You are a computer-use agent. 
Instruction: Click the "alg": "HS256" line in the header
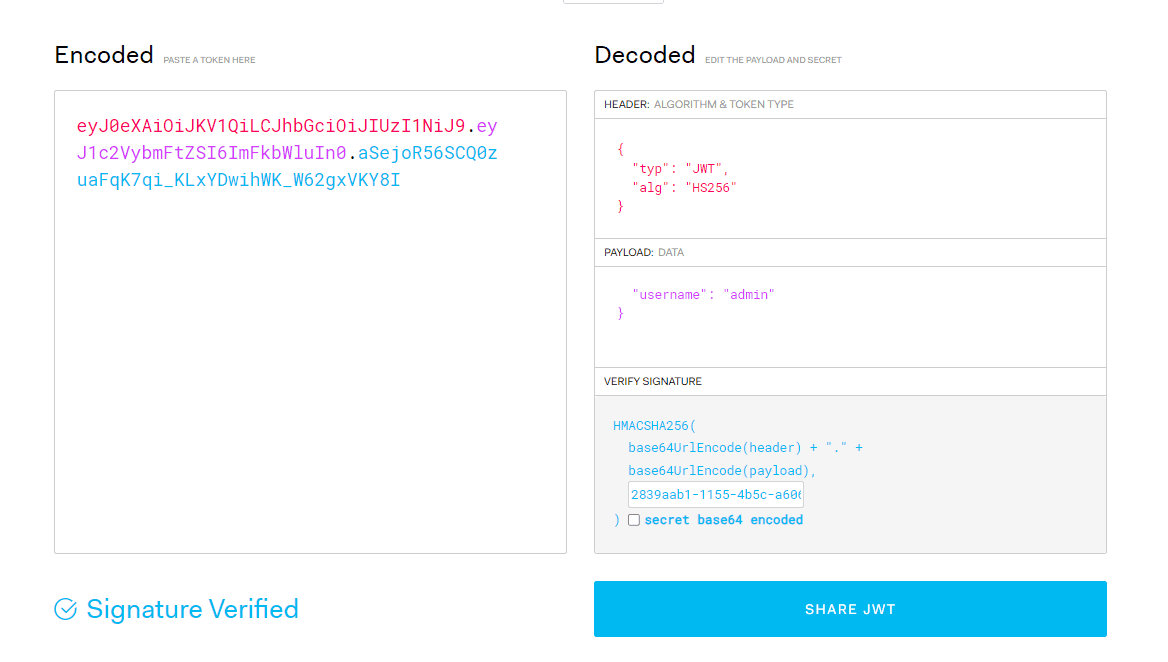(684, 187)
